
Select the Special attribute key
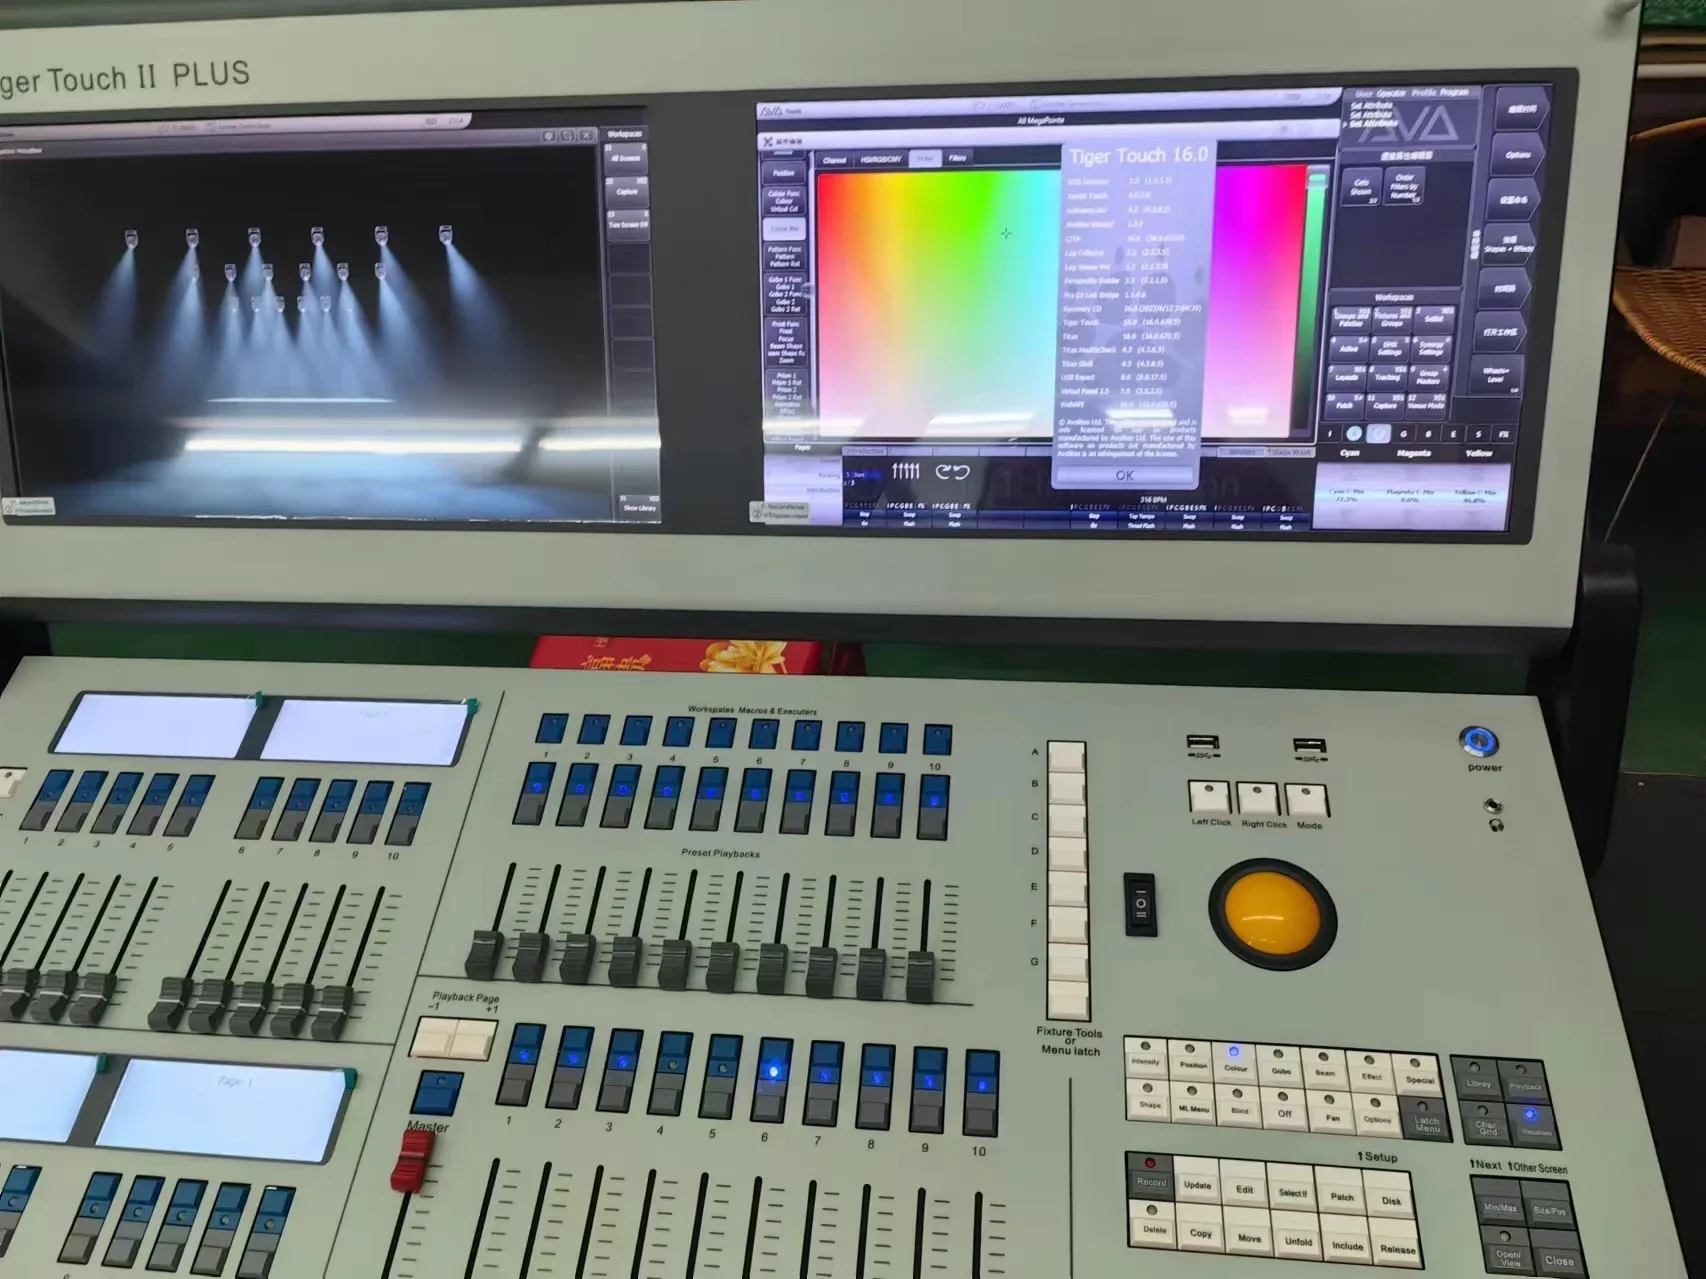pyautogui.click(x=1418, y=1075)
